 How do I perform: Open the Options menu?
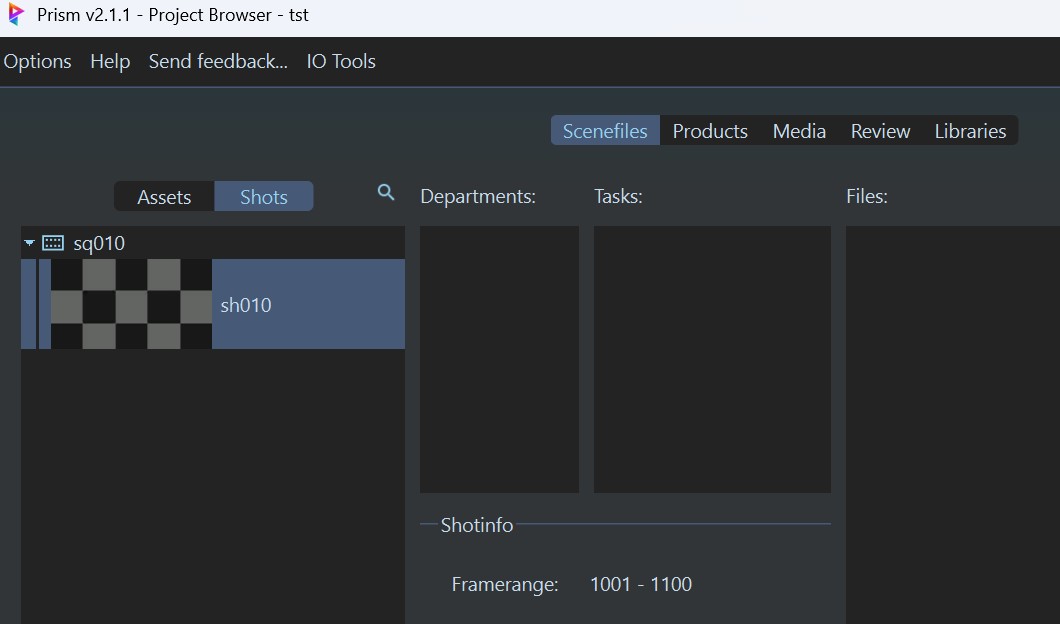click(x=38, y=61)
